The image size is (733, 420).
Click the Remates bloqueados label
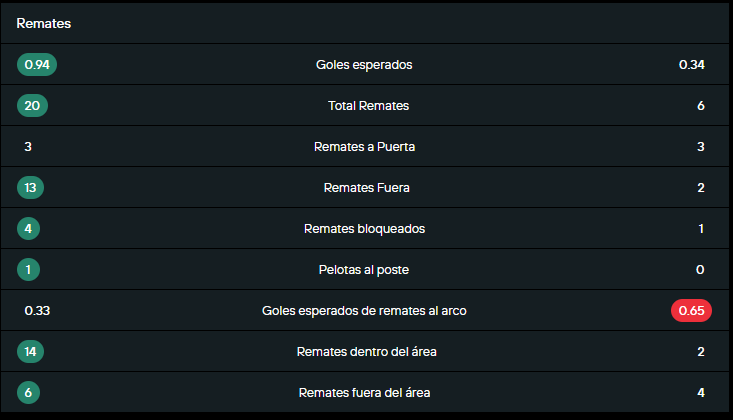click(364, 229)
